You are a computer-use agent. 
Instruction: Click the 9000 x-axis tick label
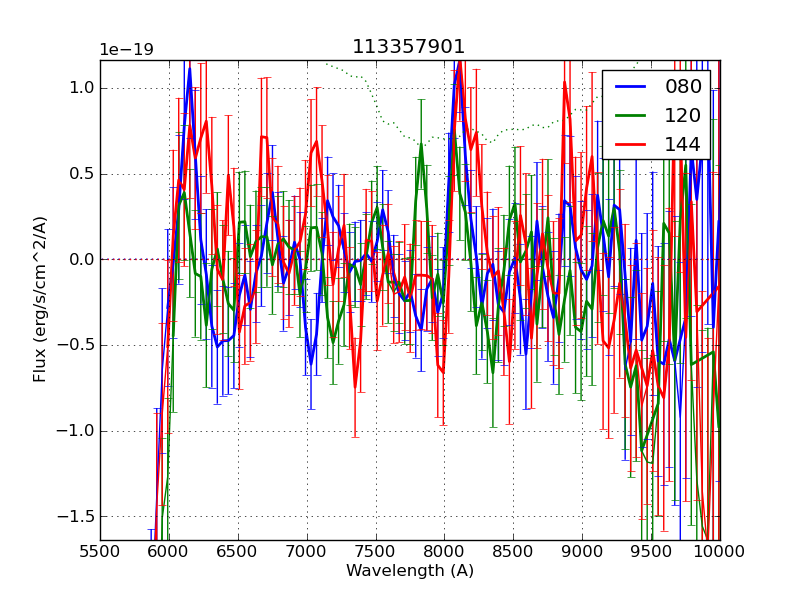(x=582, y=551)
